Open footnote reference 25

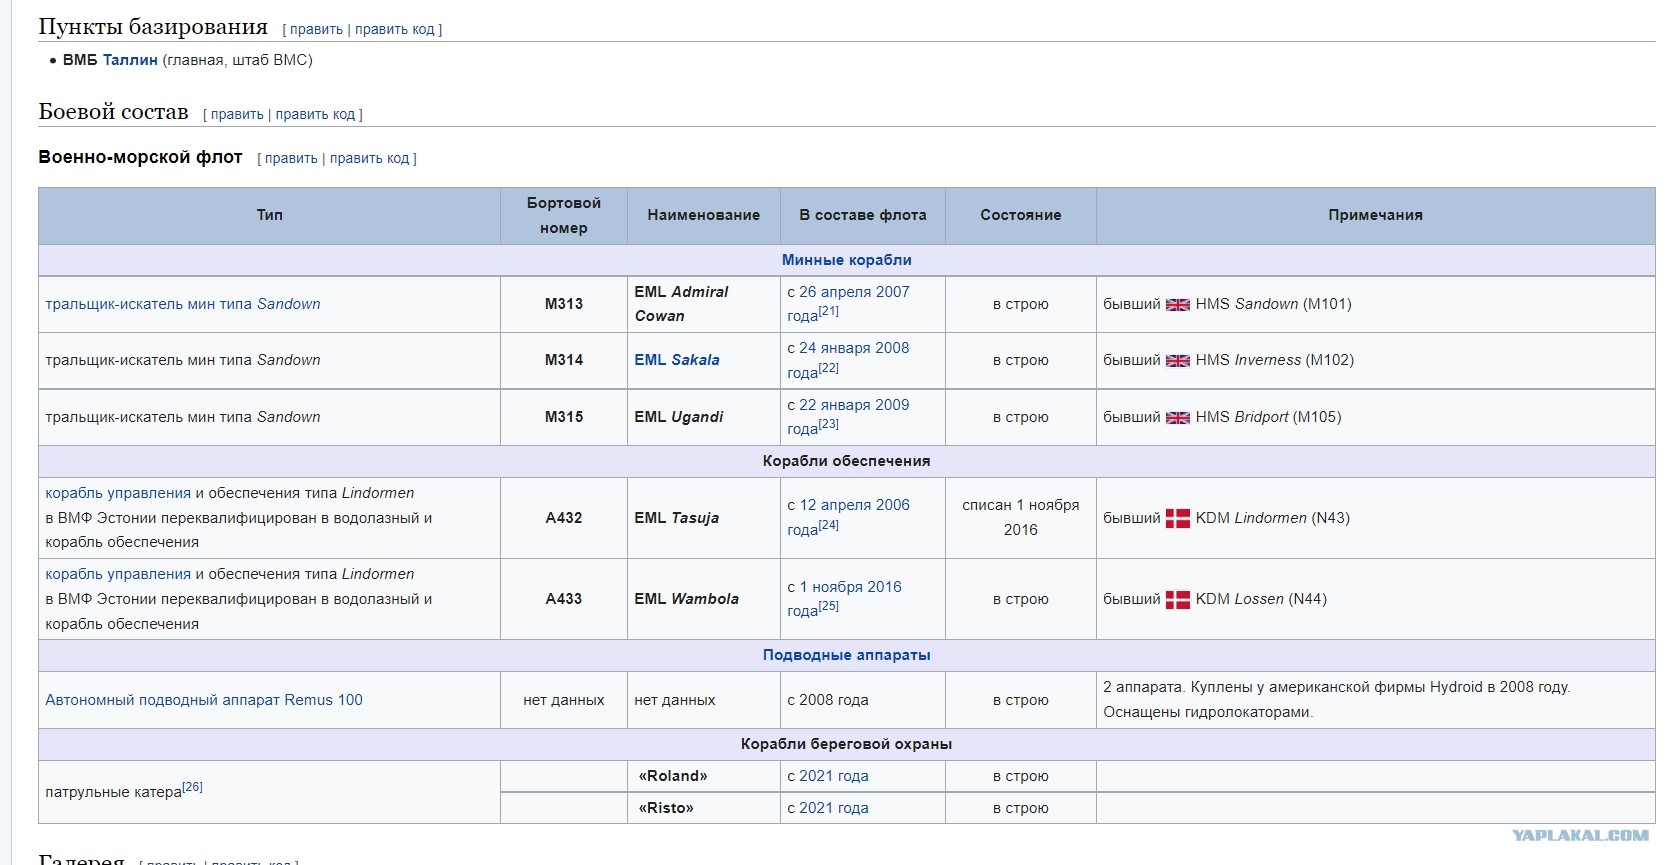pyautogui.click(x=829, y=606)
